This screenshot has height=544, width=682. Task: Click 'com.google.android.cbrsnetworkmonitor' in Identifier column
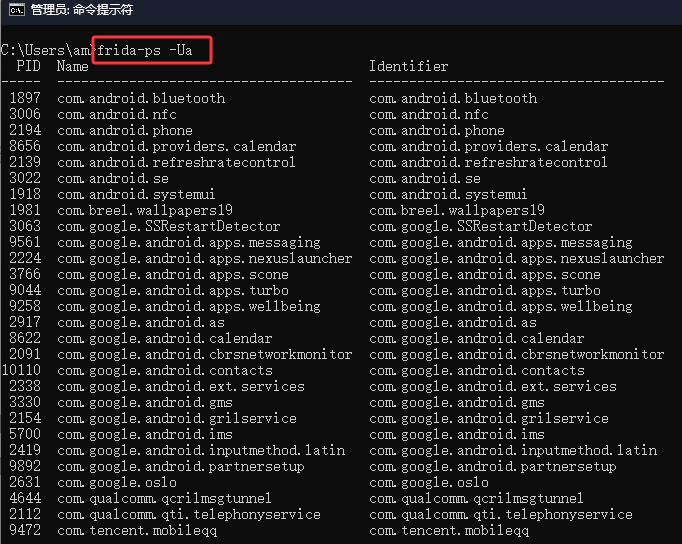517,354
